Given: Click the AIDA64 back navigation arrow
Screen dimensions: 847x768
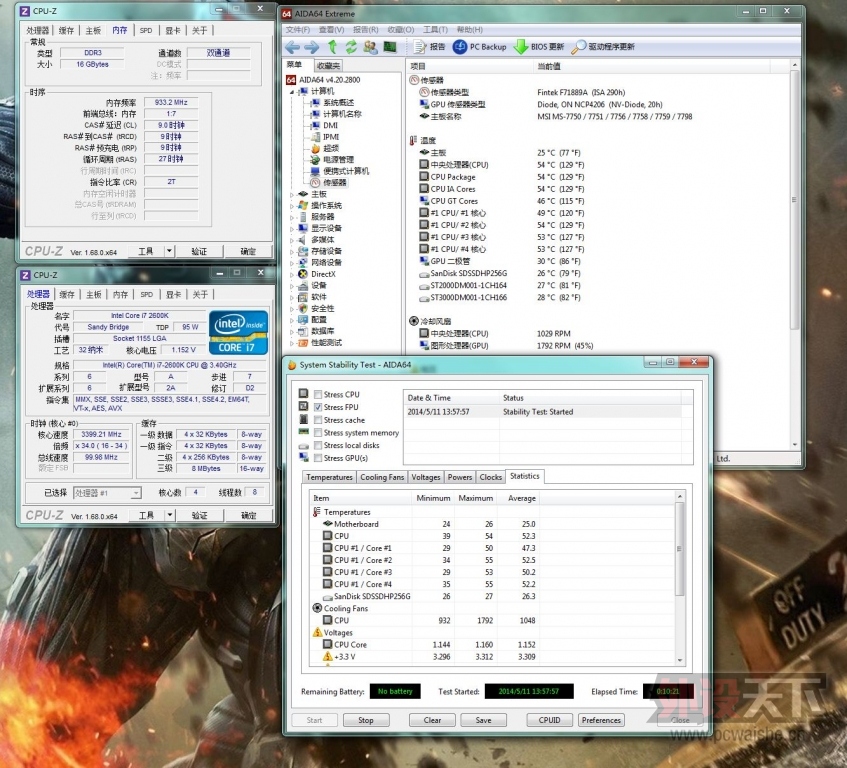Looking at the screenshot, I should 293,47.
